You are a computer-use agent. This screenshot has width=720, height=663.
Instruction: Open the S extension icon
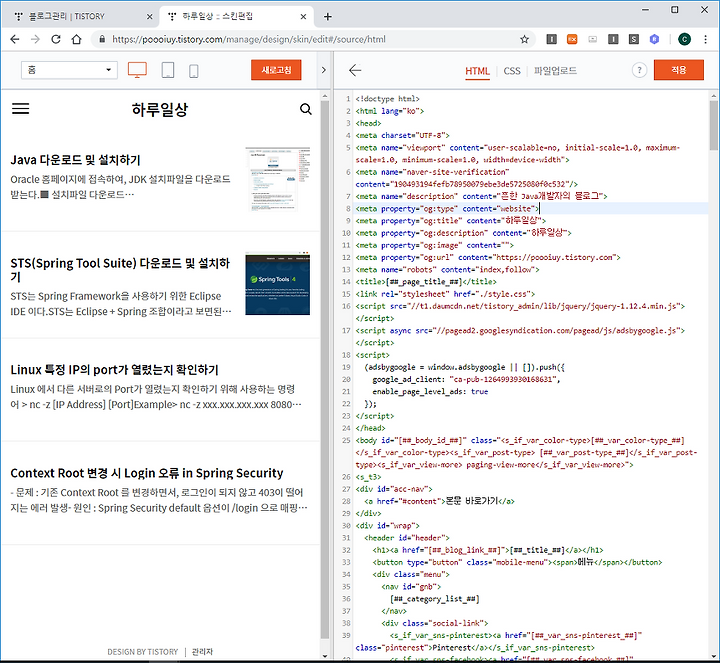tap(634, 39)
